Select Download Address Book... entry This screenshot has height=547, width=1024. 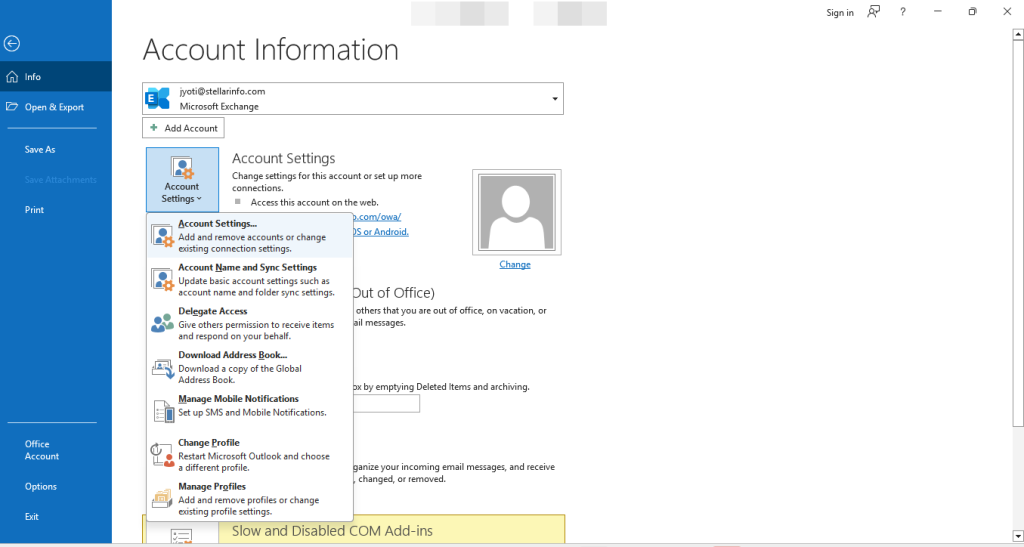click(x=250, y=367)
